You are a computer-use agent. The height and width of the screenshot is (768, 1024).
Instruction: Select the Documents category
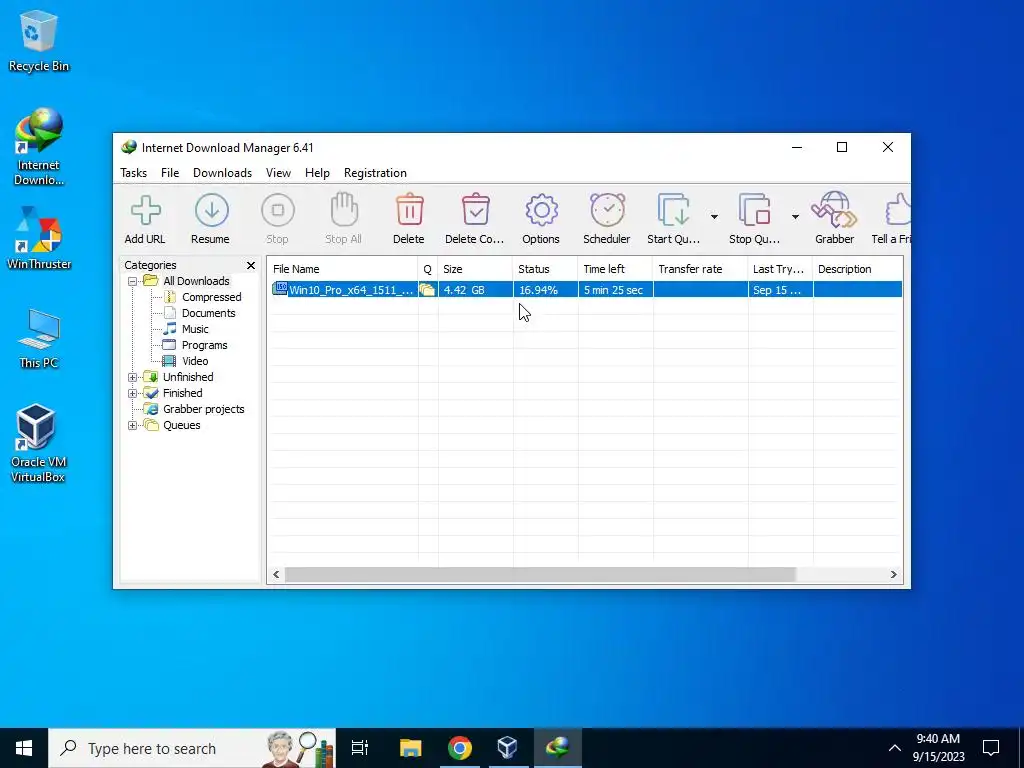point(208,313)
